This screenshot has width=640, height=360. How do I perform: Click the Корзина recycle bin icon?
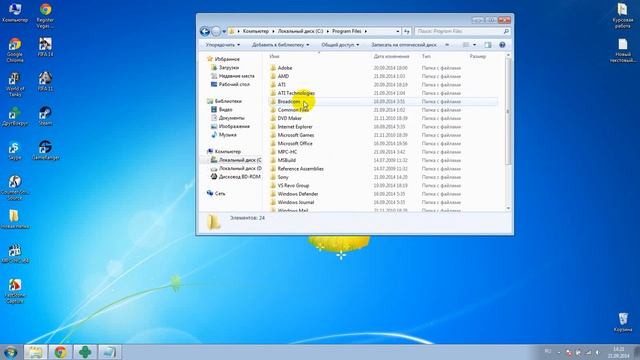623,322
